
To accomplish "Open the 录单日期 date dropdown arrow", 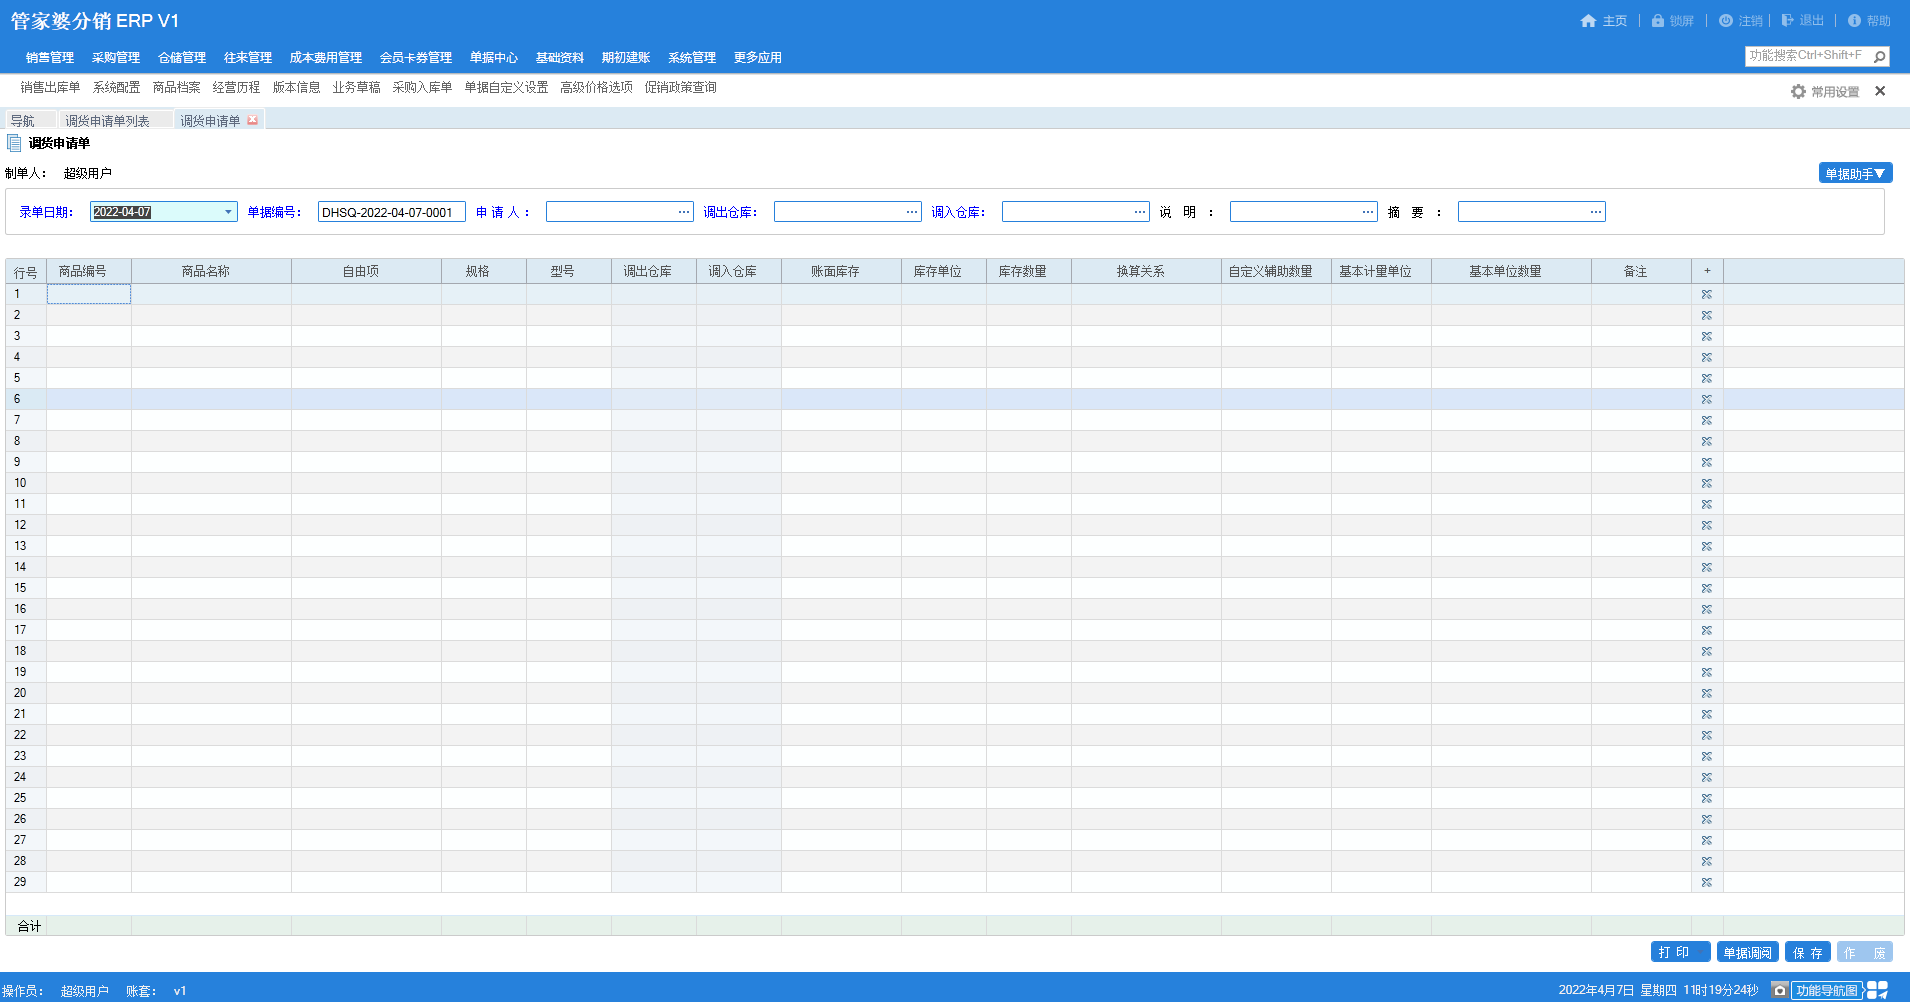I will click(x=228, y=212).
